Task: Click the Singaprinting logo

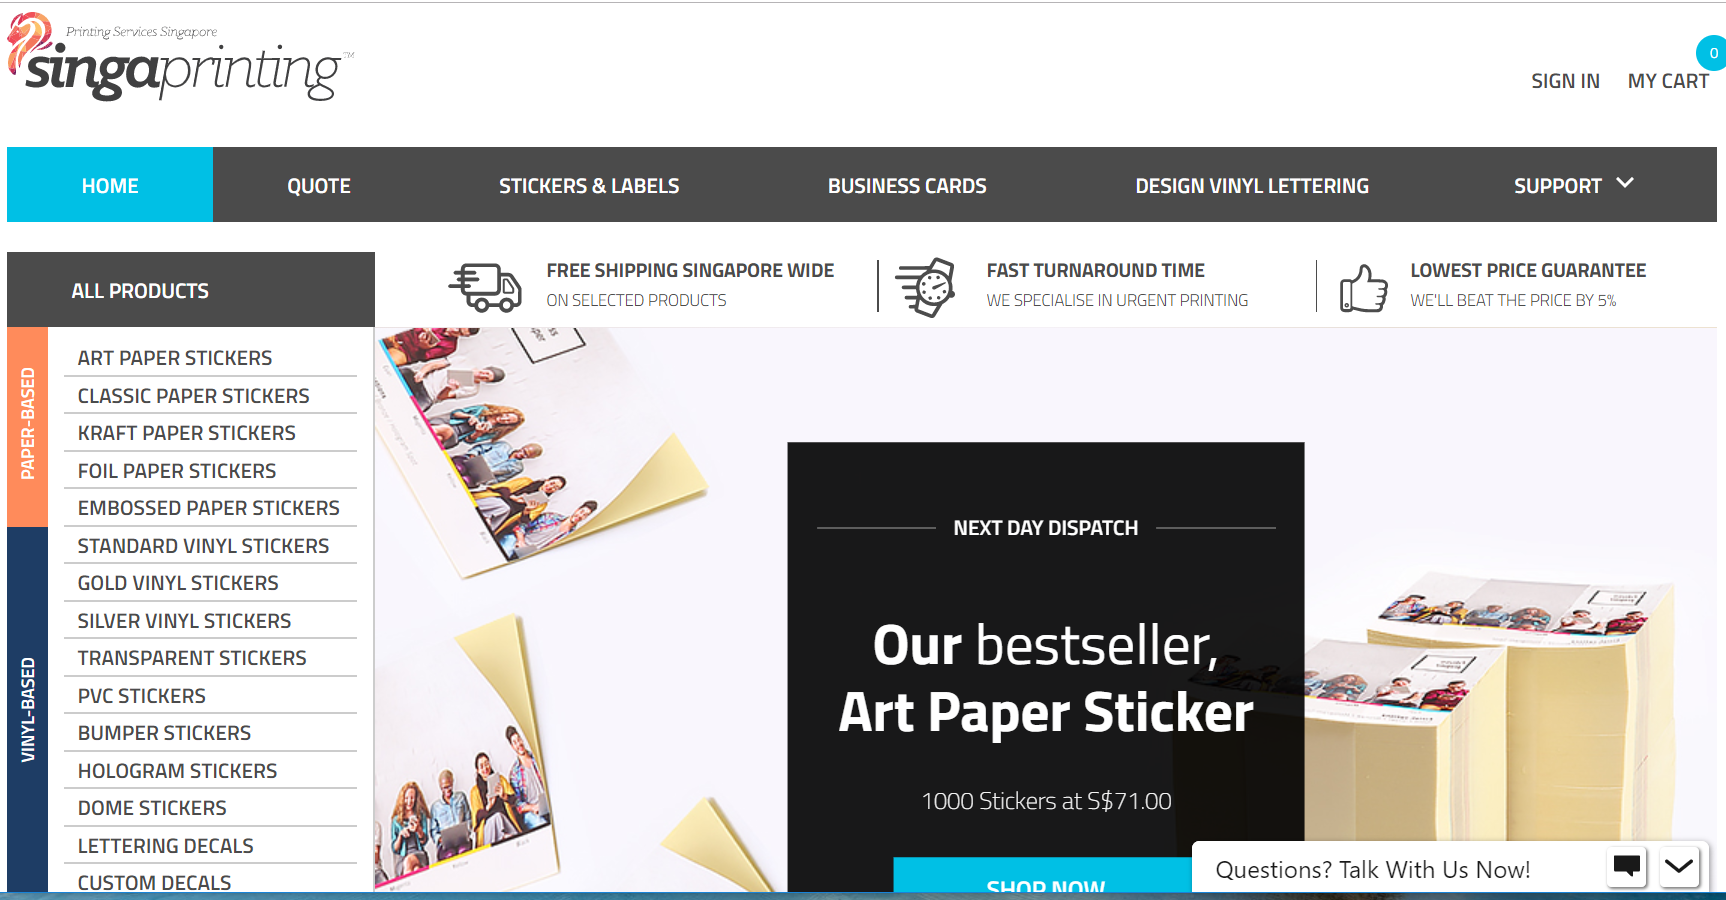Action: tap(180, 58)
